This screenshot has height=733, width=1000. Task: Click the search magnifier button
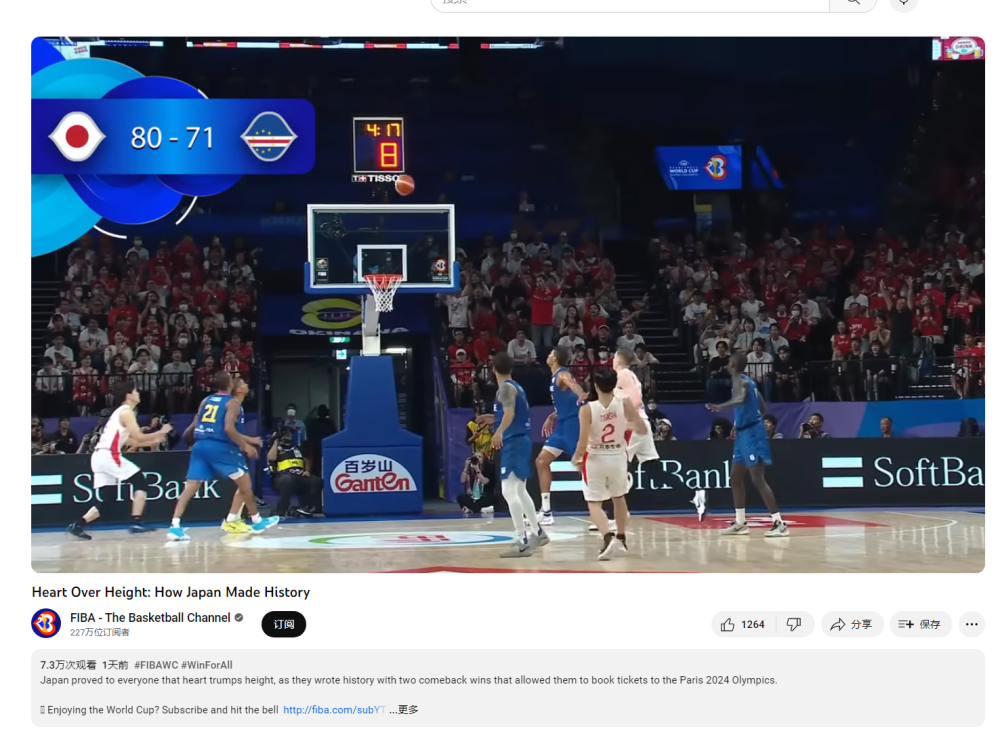pyautogui.click(x=853, y=3)
